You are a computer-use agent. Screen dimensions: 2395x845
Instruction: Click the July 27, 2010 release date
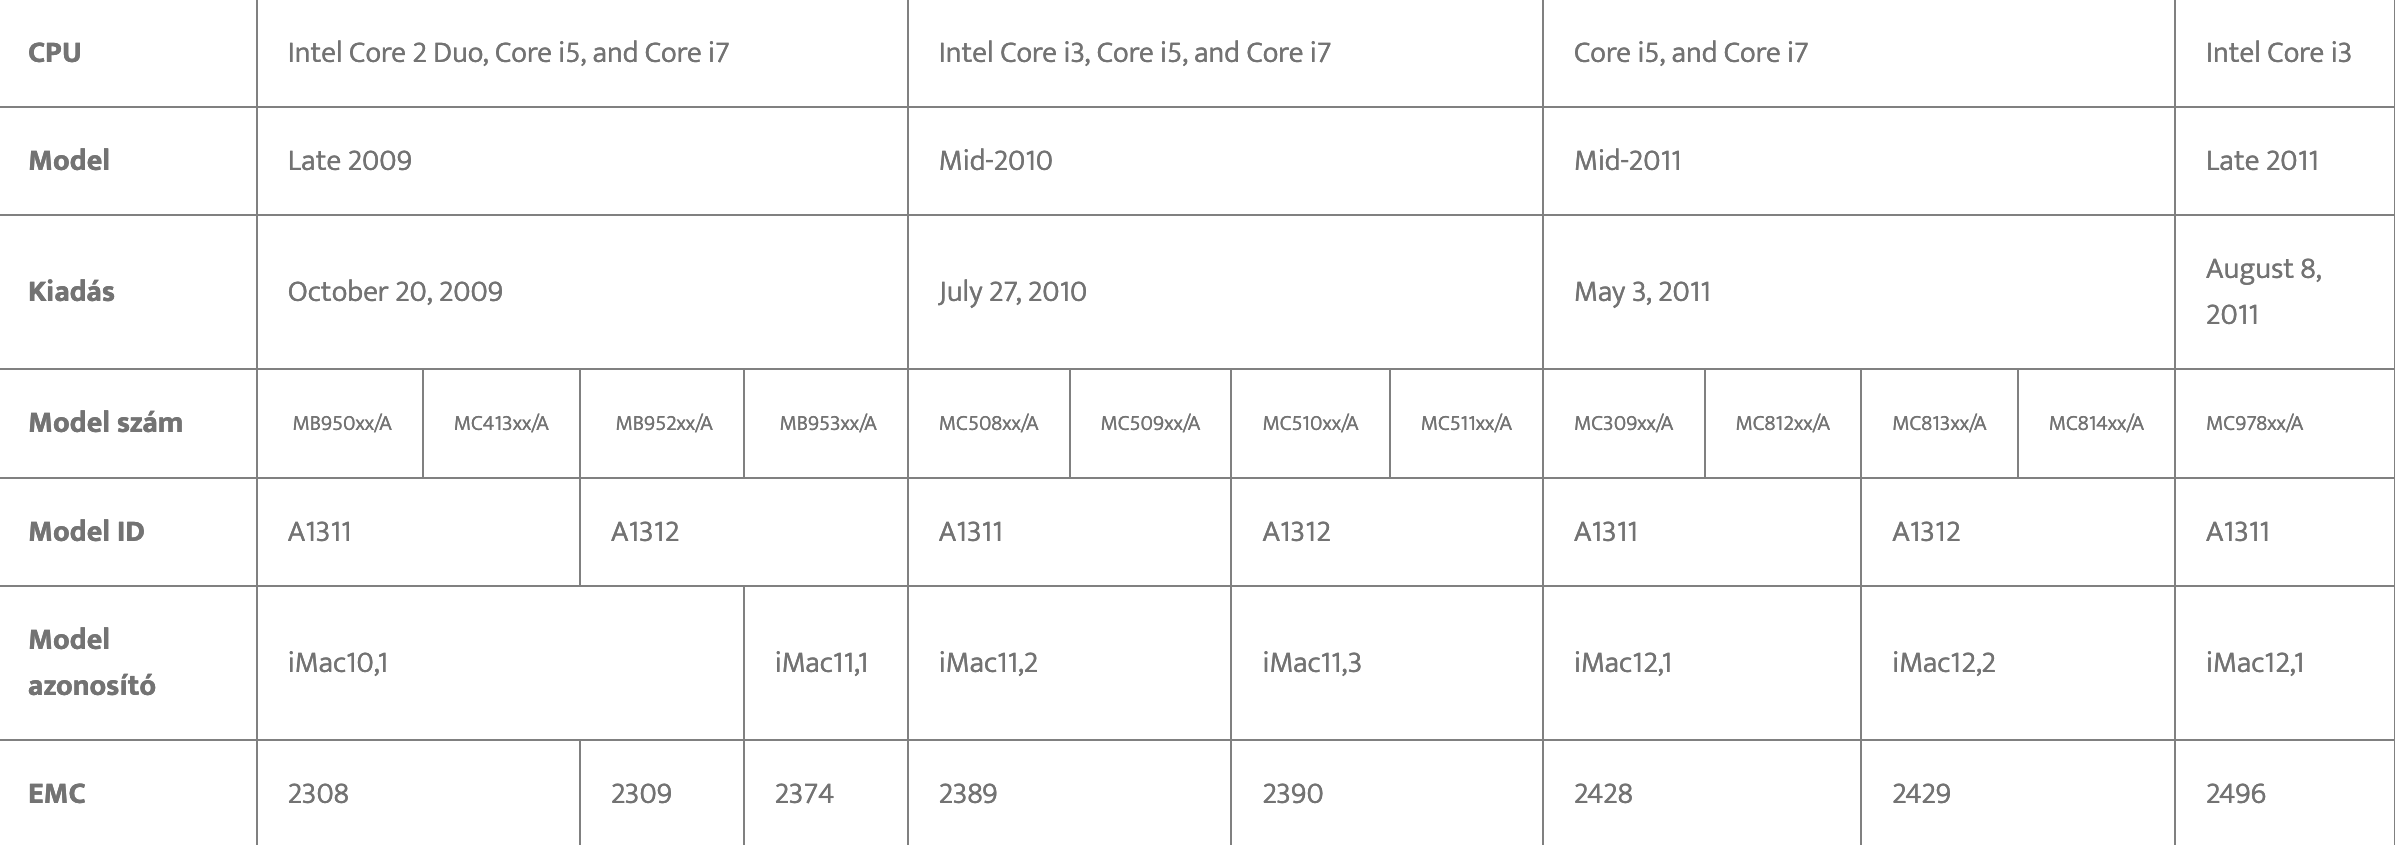point(1012,292)
